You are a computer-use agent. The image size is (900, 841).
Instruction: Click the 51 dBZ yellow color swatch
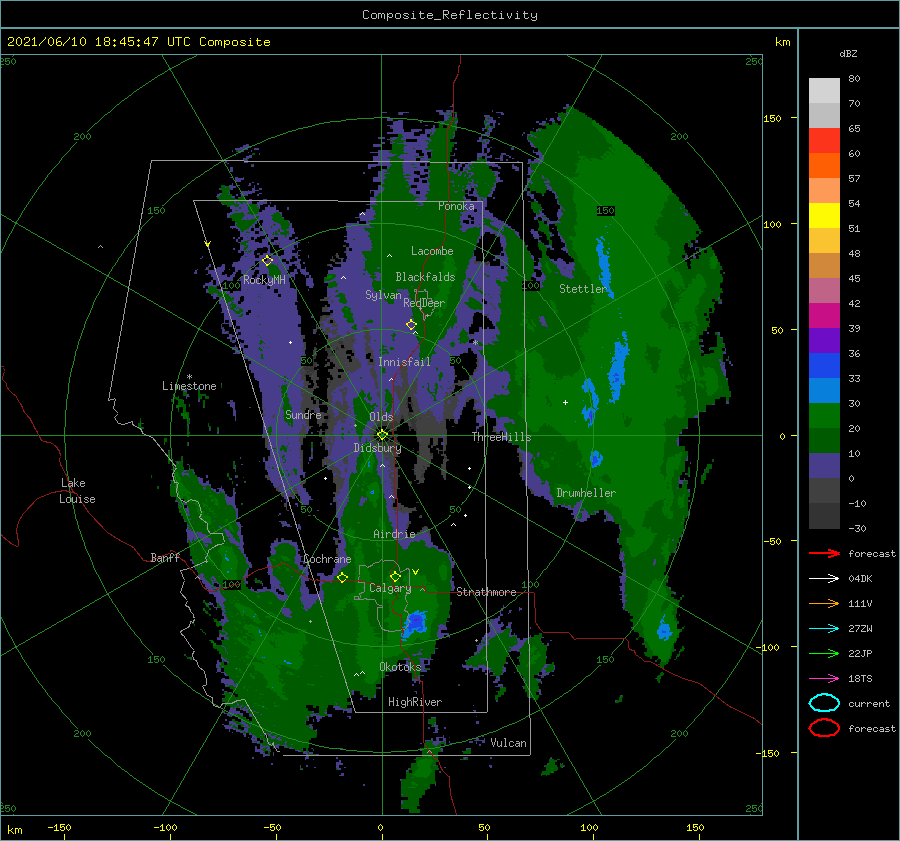[x=824, y=215]
